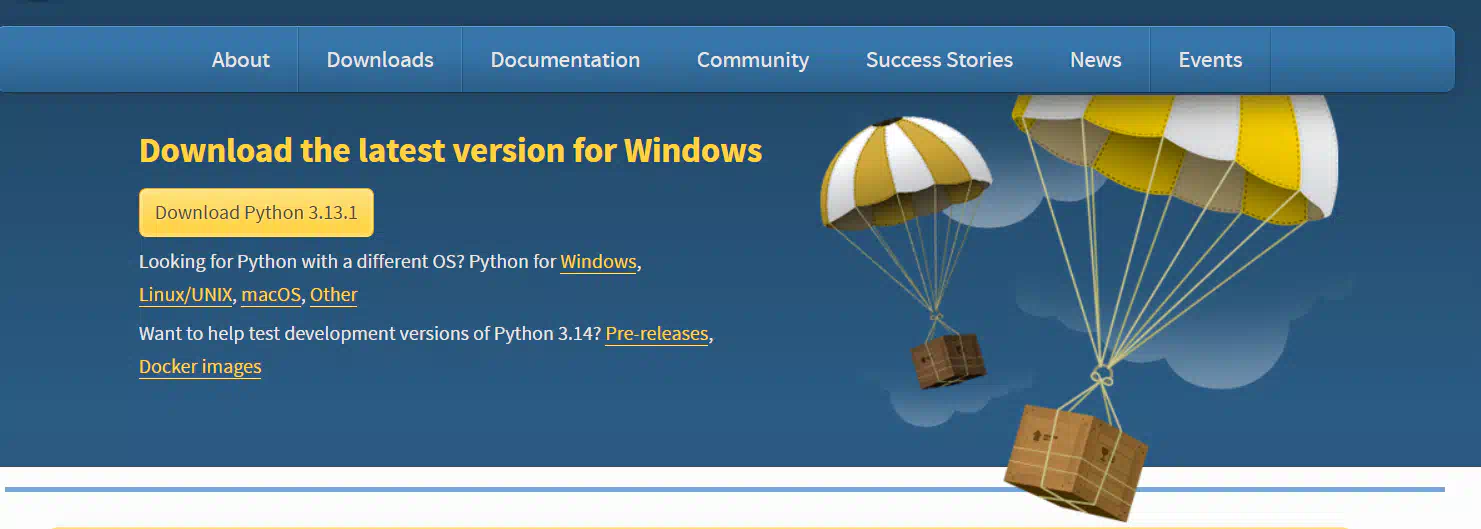Viewport: 1481px width, 529px height.
Task: Click the heading Download the latest version for Windows
Action: tap(451, 151)
